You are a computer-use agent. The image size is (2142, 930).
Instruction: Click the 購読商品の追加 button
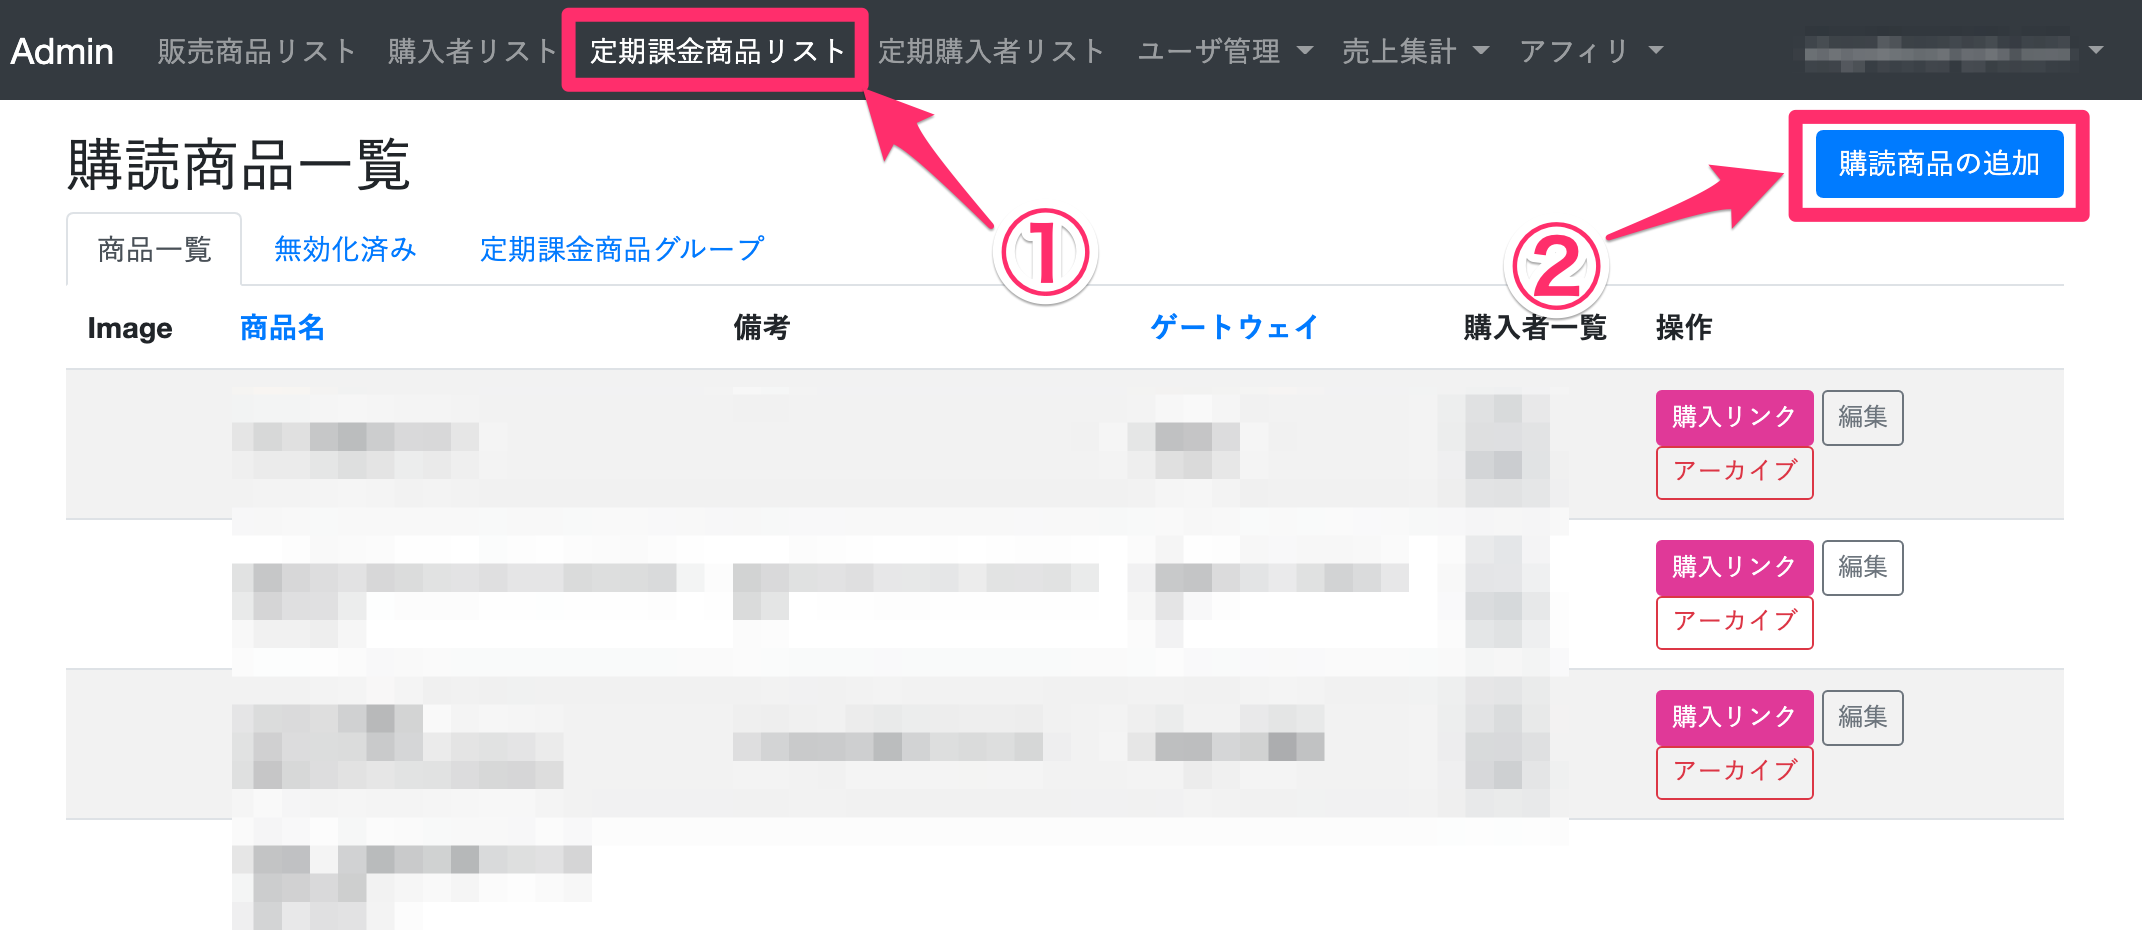click(1939, 164)
